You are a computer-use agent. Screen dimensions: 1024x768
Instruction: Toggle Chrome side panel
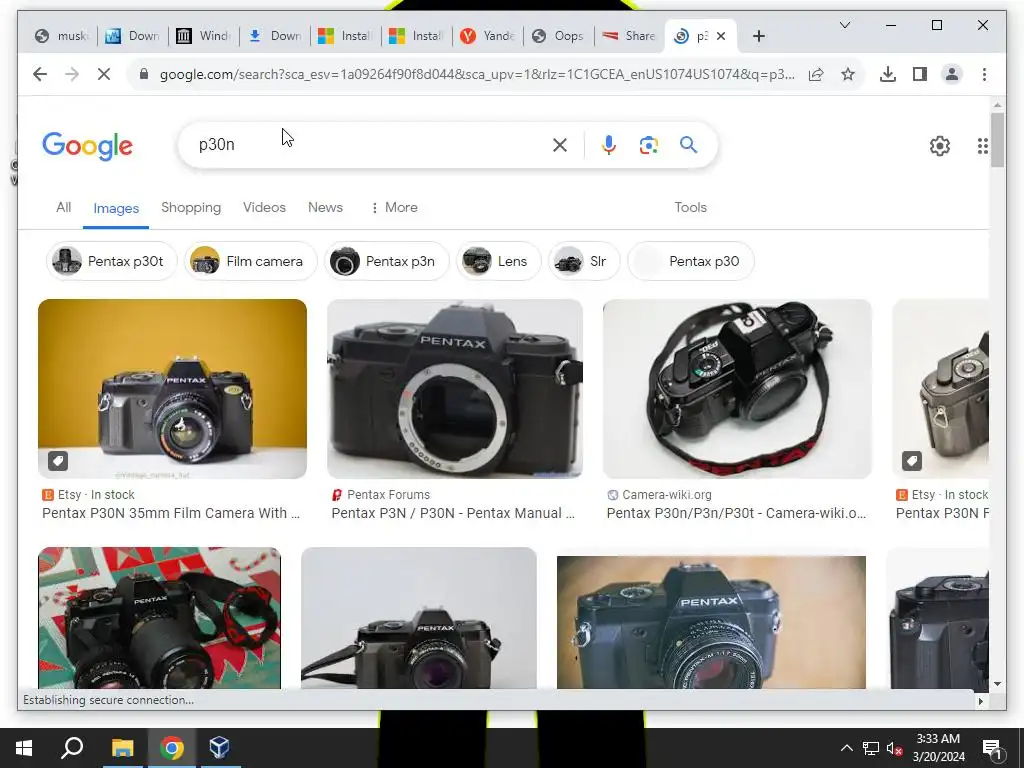point(920,74)
